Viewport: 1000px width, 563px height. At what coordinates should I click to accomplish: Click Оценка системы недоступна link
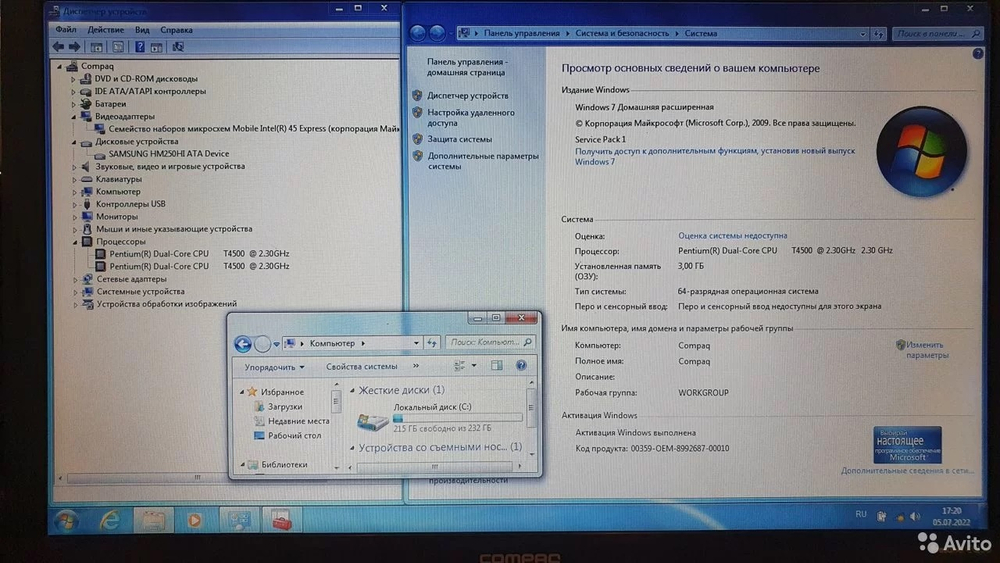(732, 235)
